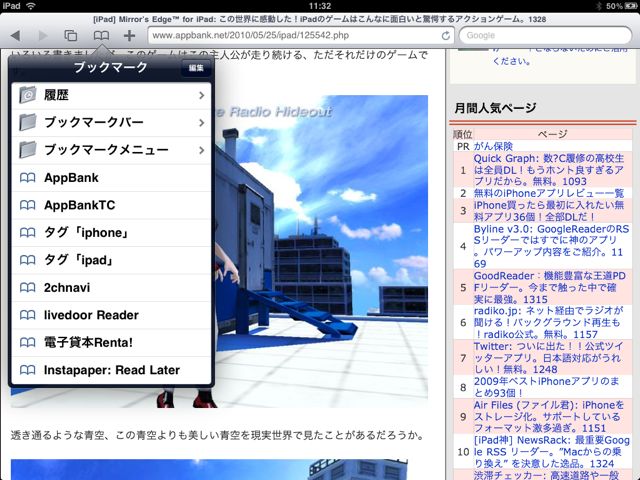Open the タグ「ipad」 bookmark
Image resolution: width=640 pixels, height=480 pixels.
pyautogui.click(x=111, y=260)
